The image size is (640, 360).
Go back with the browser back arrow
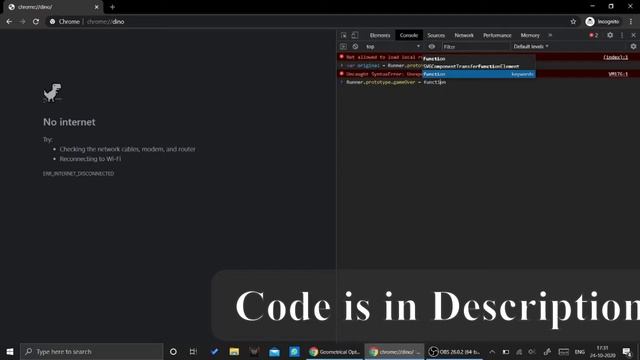click(x=9, y=22)
